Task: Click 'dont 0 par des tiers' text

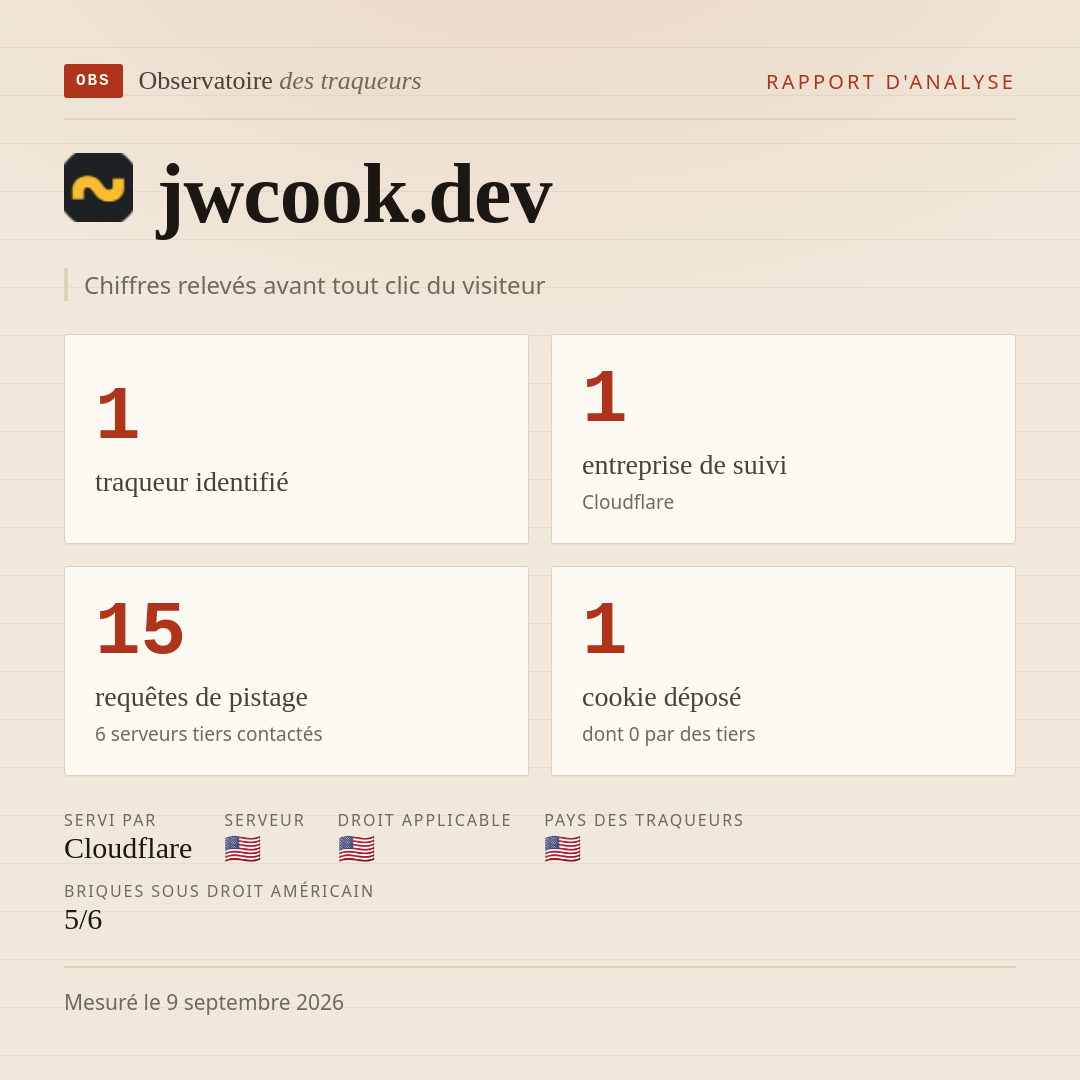Action: click(668, 734)
